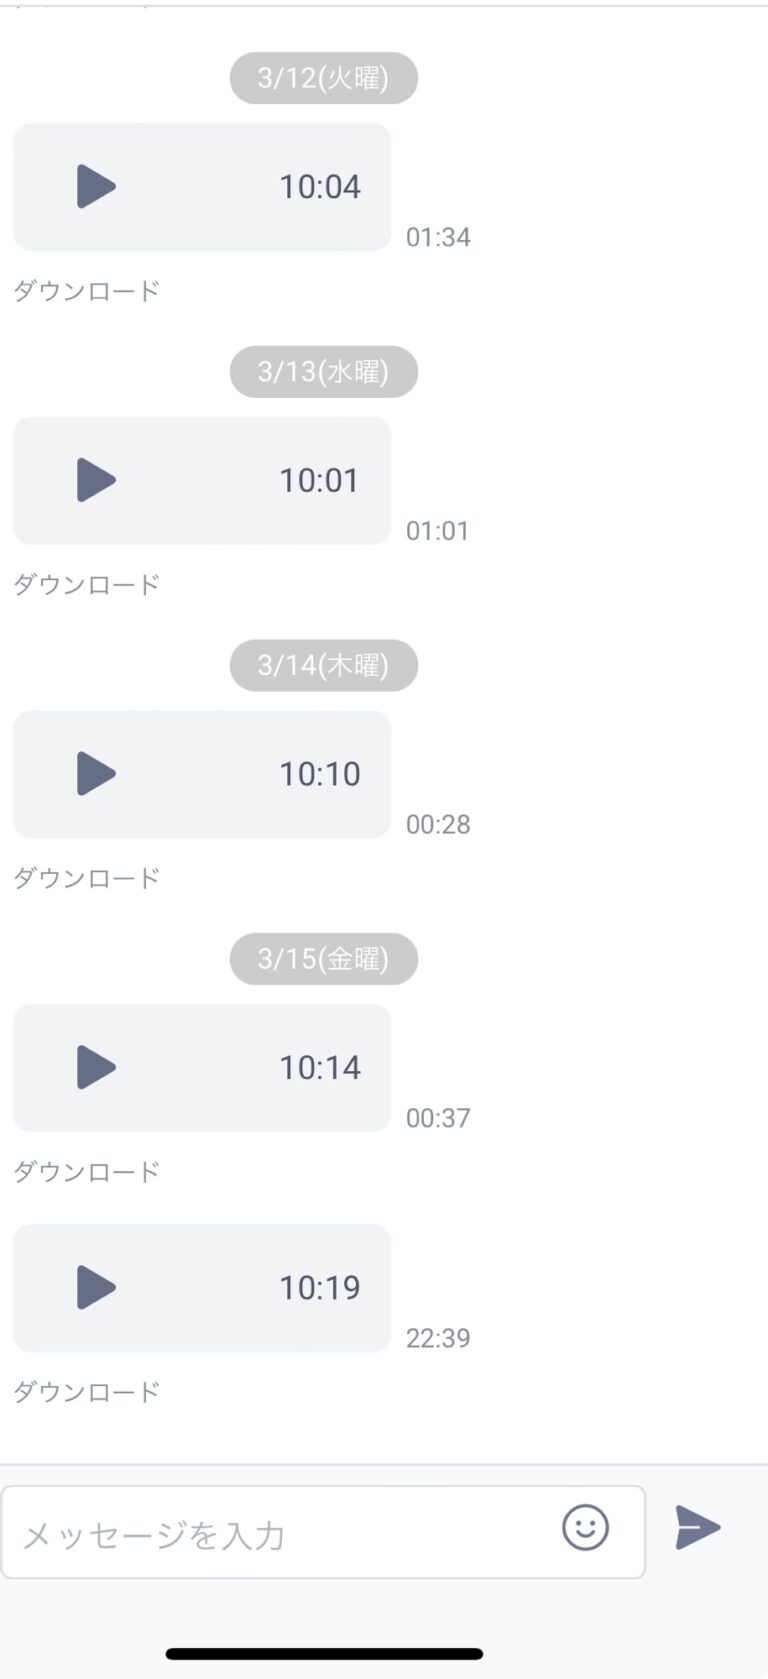Tap the 10:04 duration on first audio bubble
The height and width of the screenshot is (1679, 768).
[x=320, y=187]
